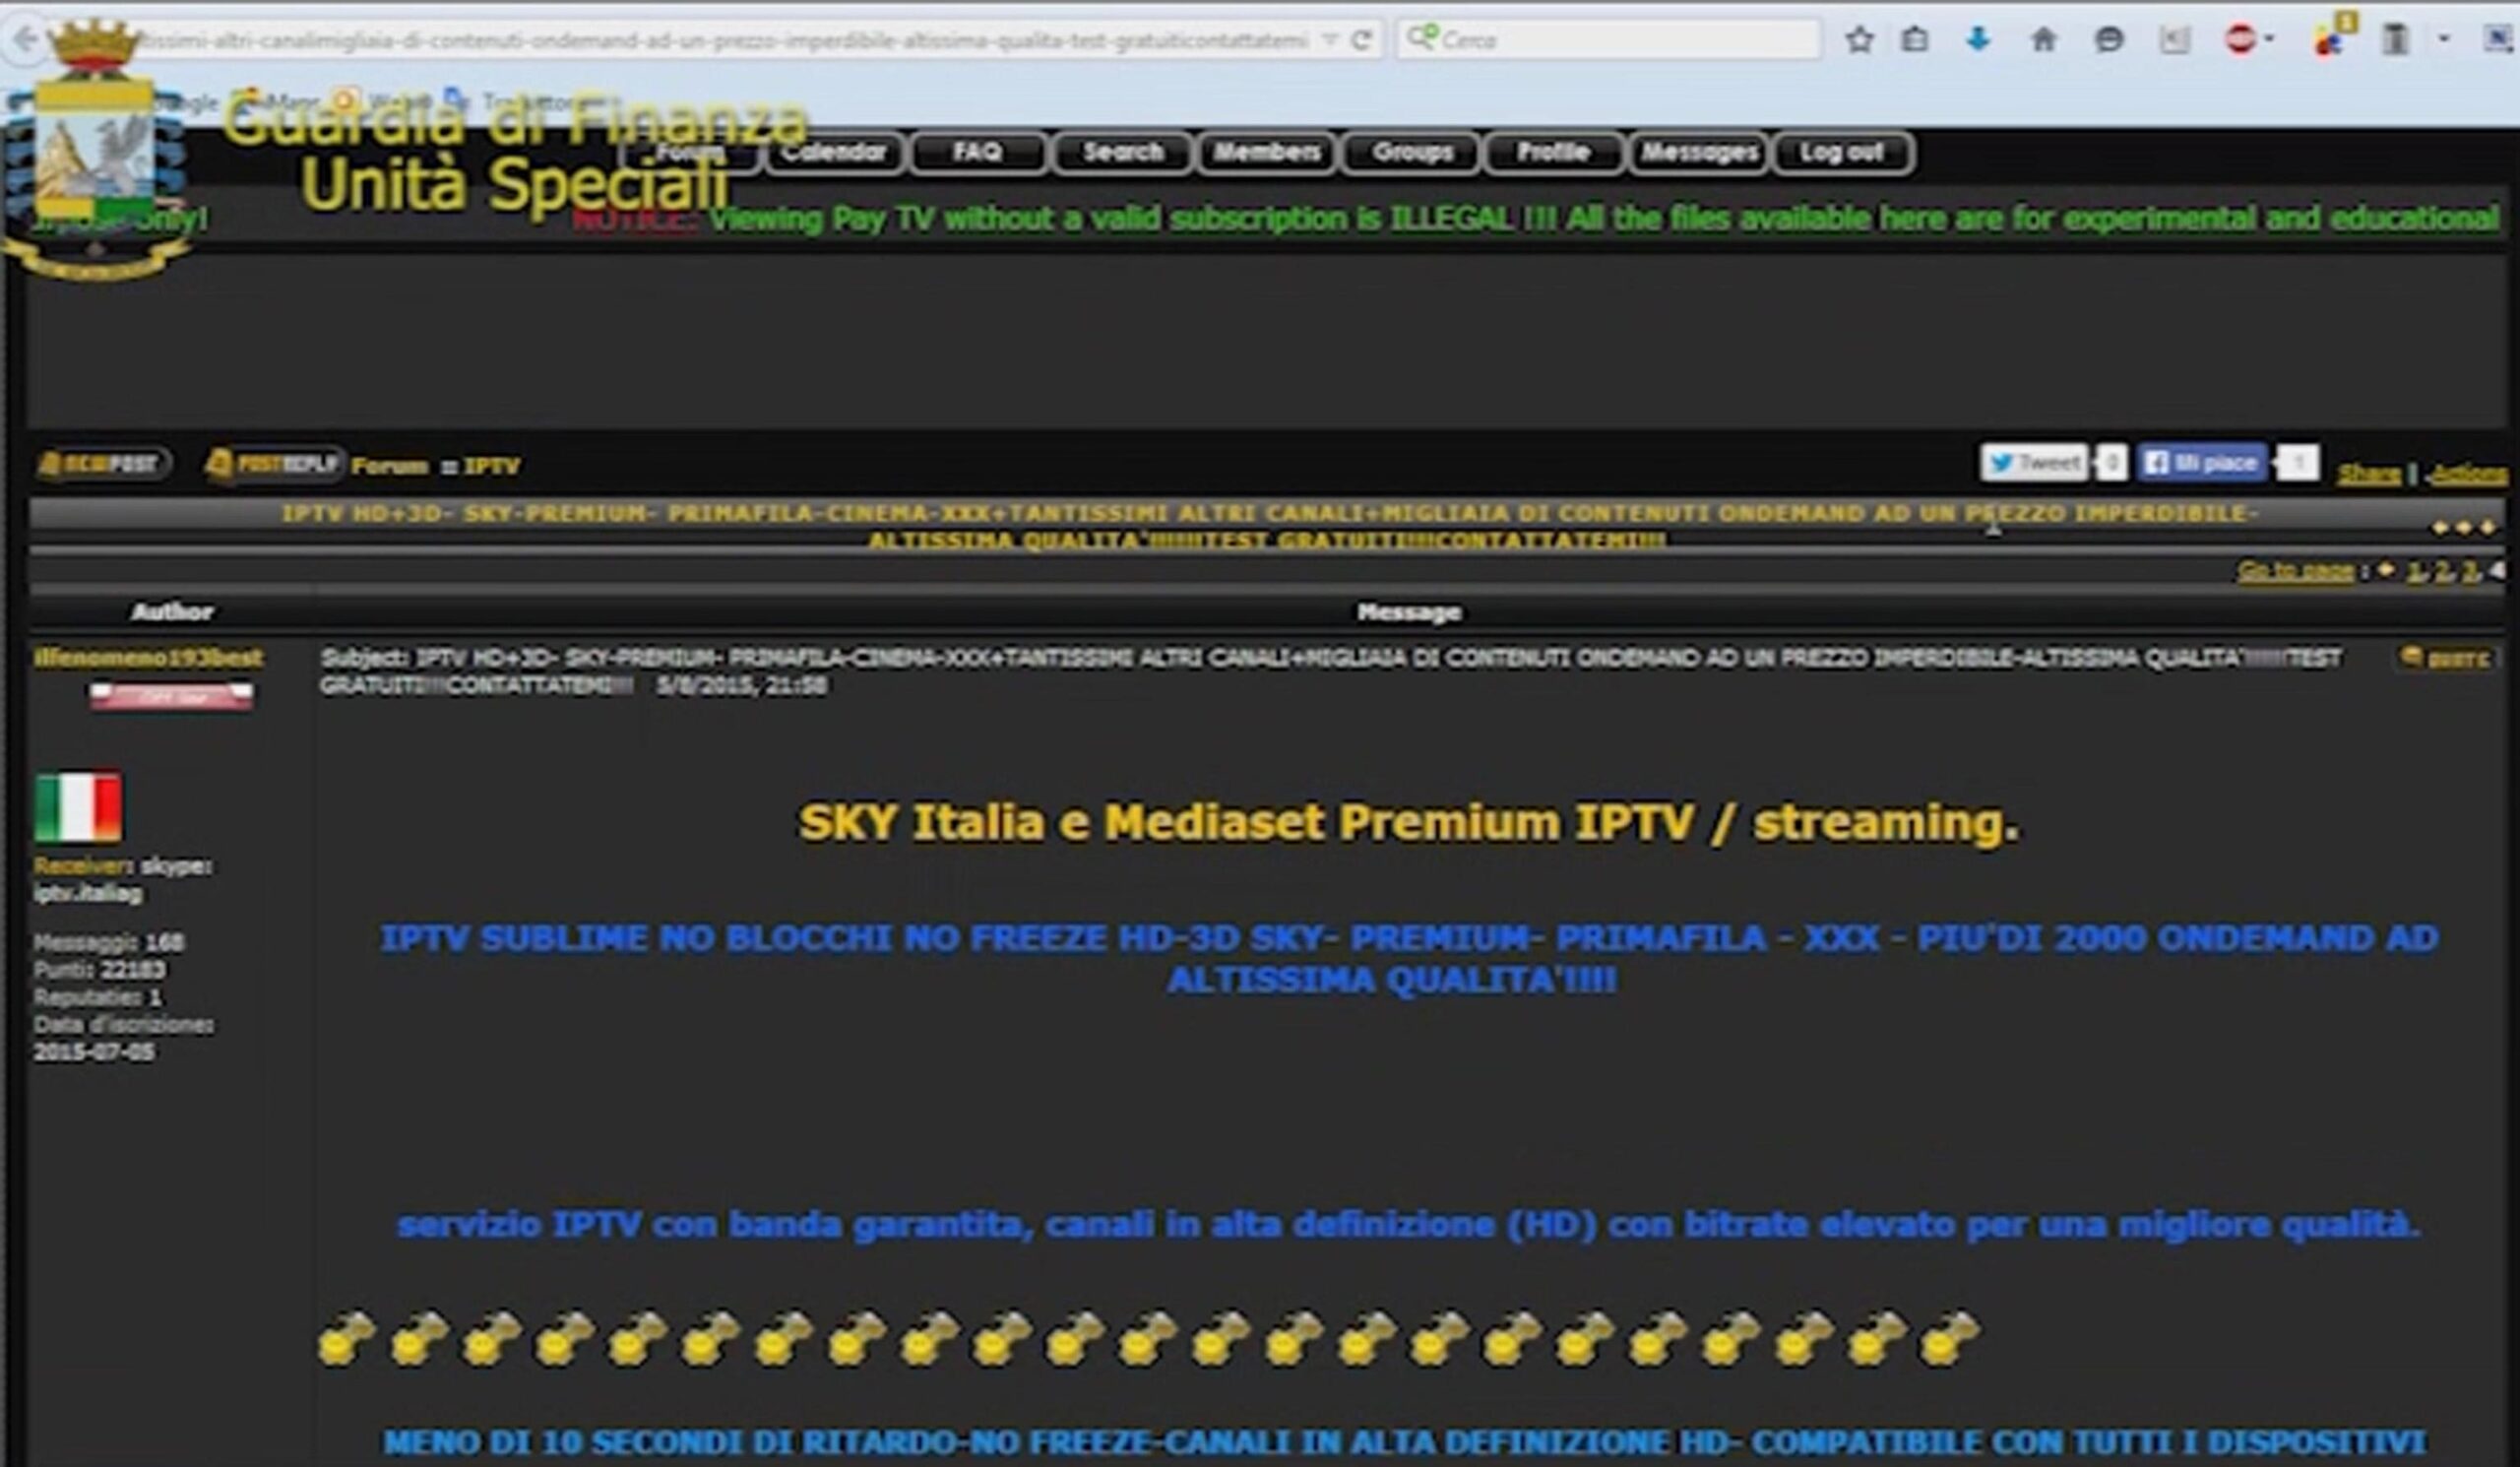Click the bookmark star icon in the browser toolbar
Viewport: 2520px width, 1467px height.
1859,40
